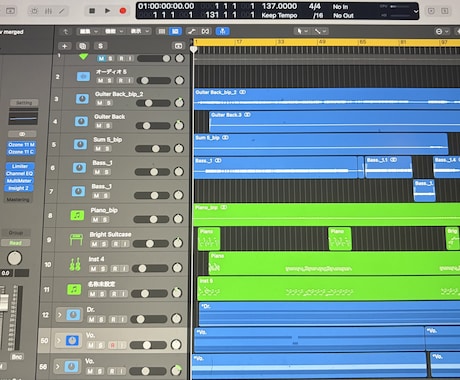Toggle the blue catch playhead icon

(222, 31)
